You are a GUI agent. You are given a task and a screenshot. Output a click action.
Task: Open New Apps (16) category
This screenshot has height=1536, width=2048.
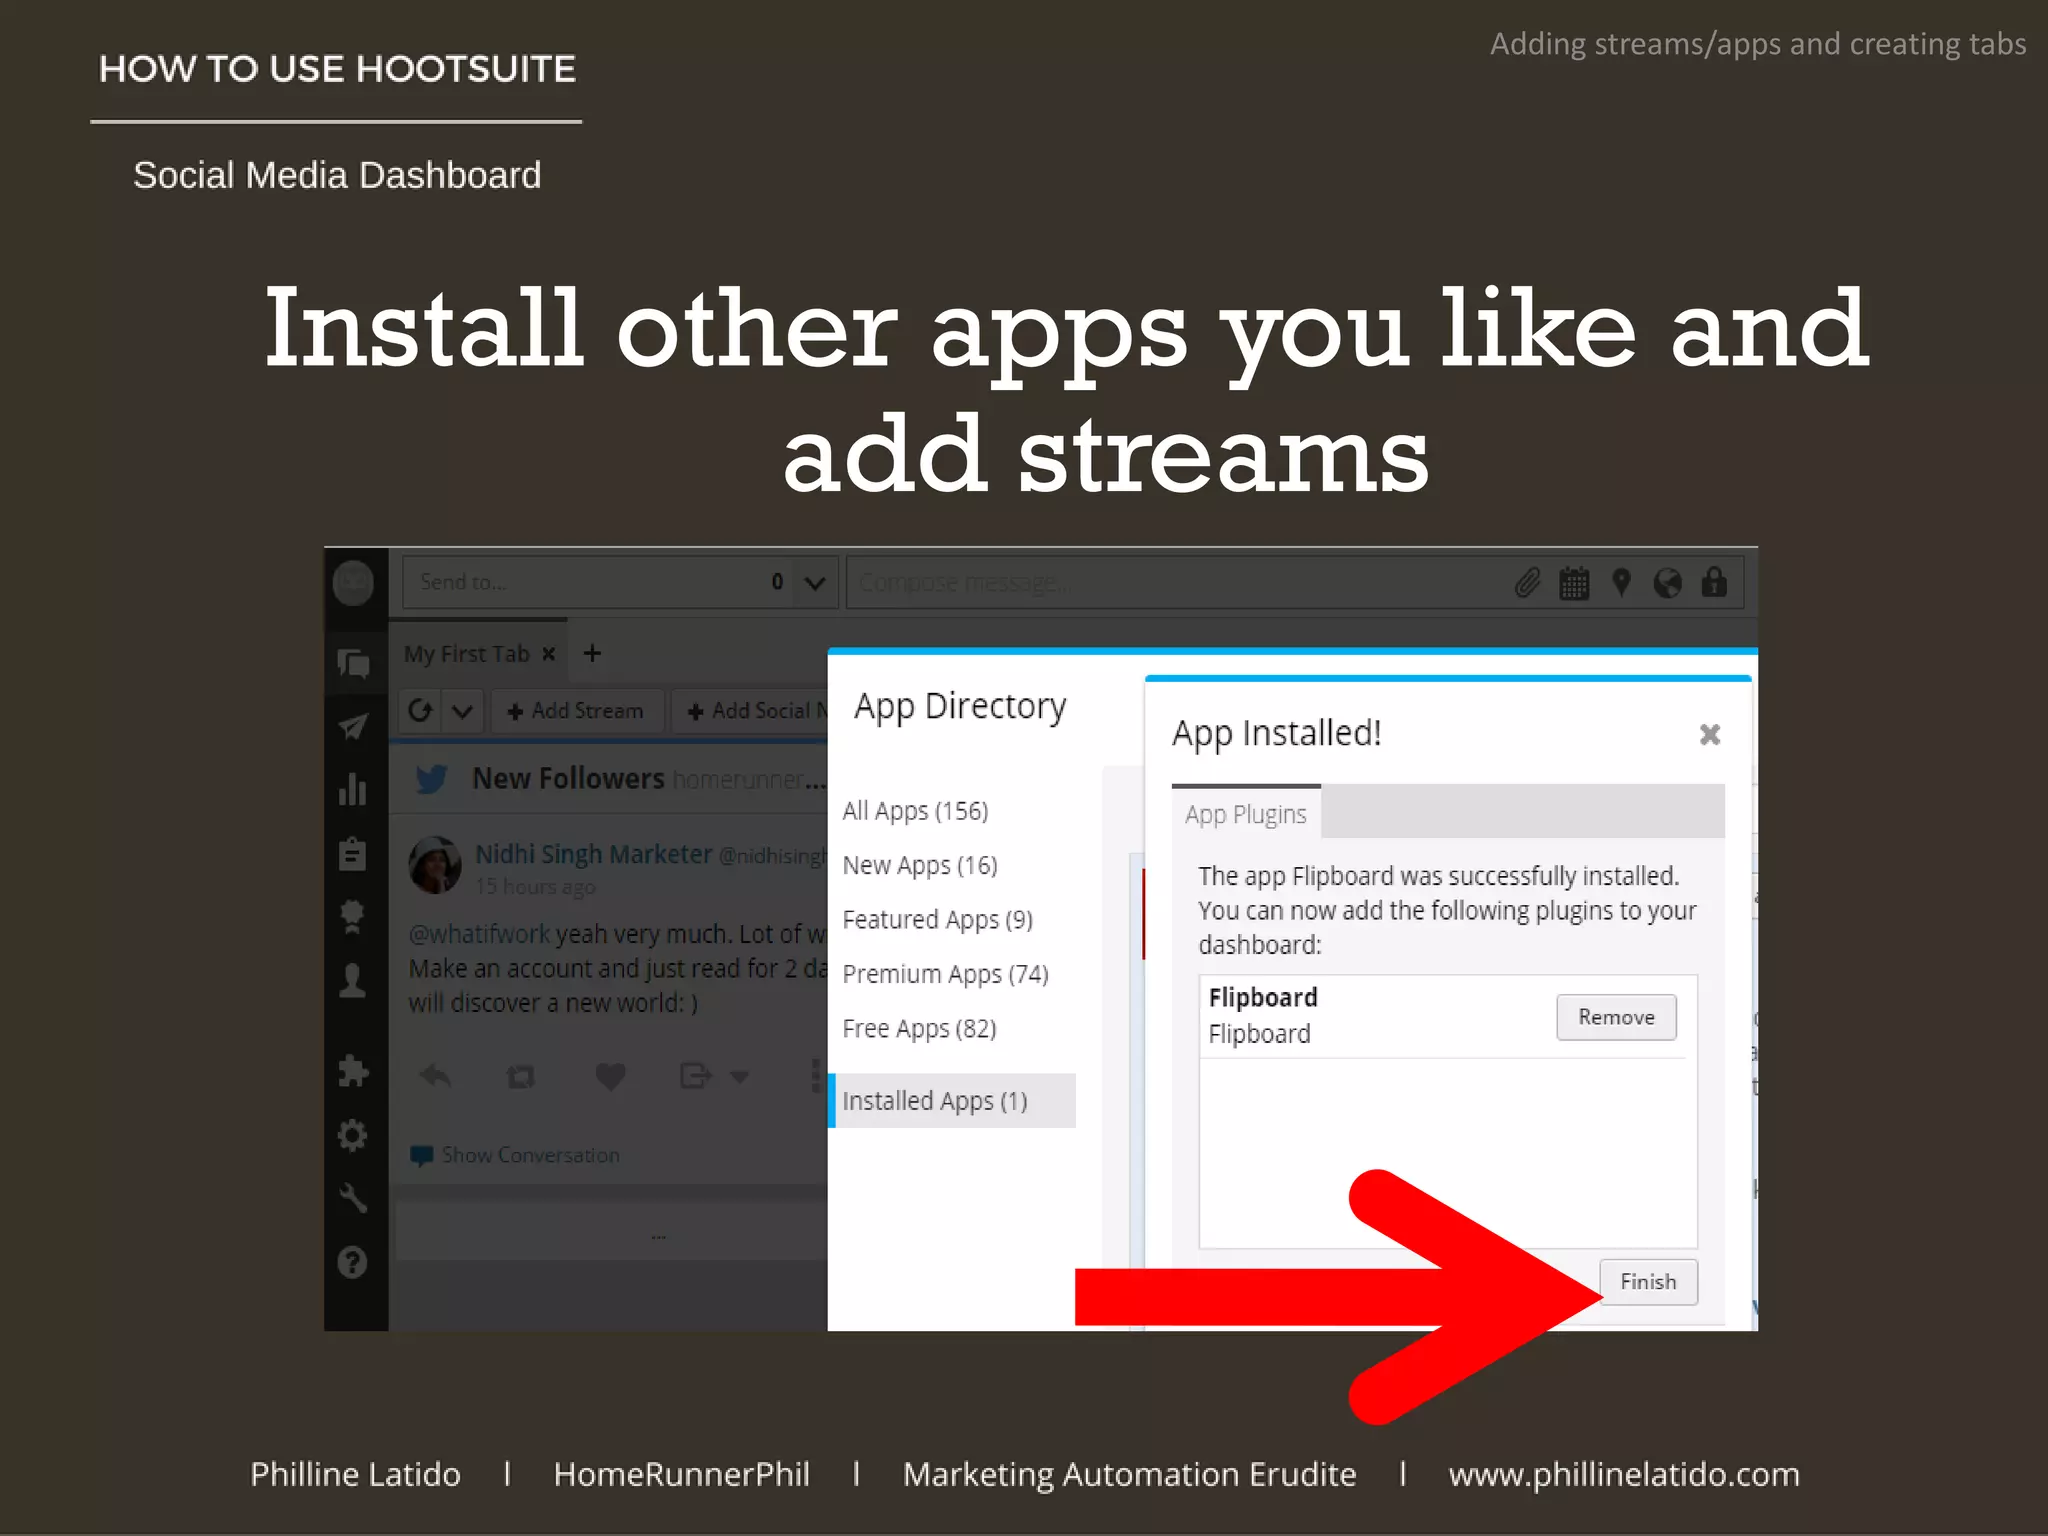point(920,865)
